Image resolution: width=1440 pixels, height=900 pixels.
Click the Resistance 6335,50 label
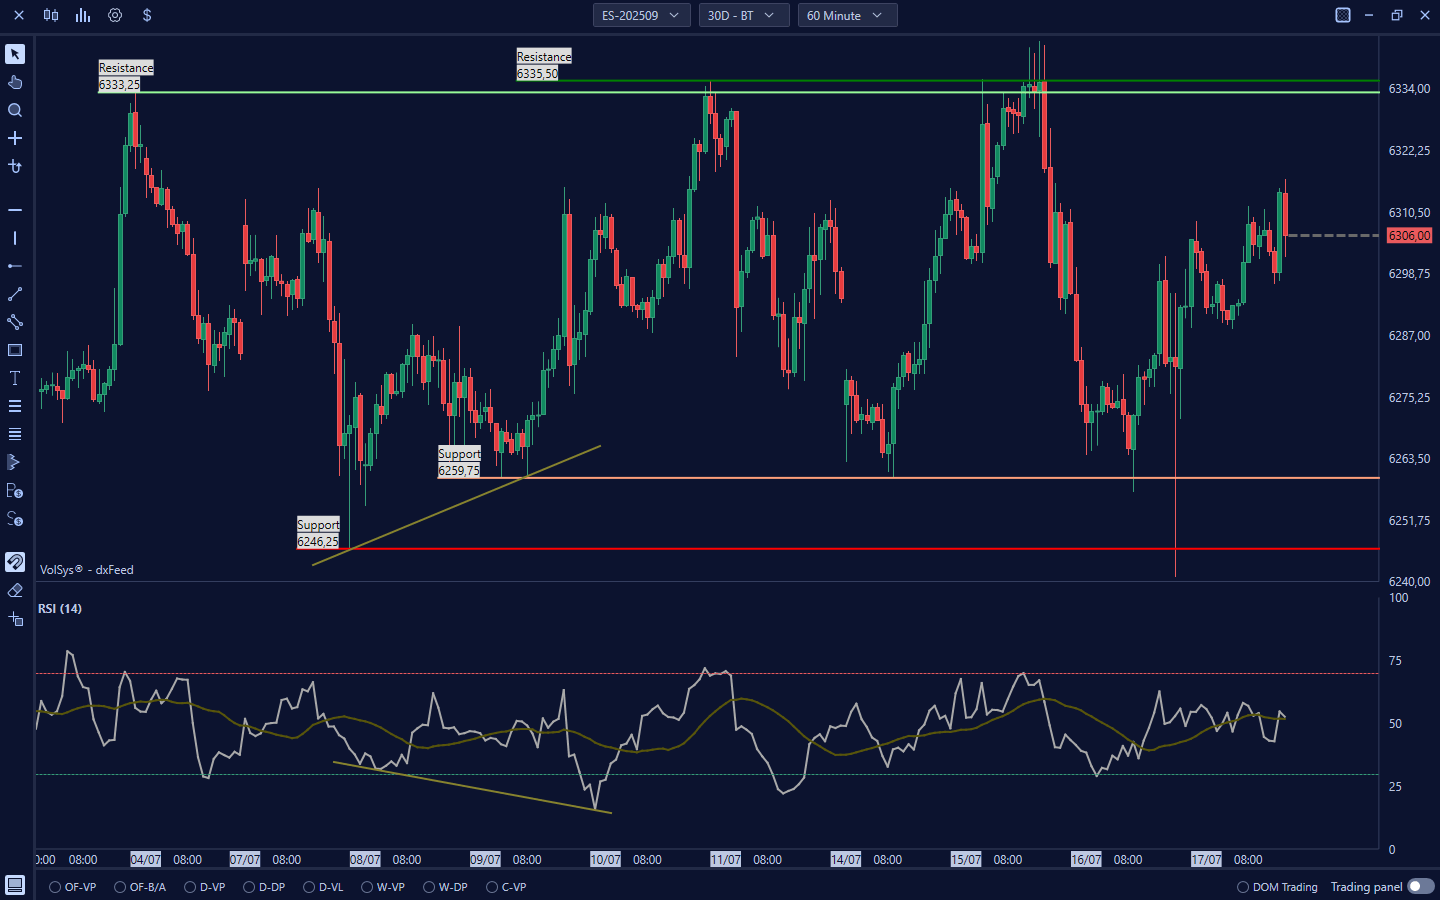pyautogui.click(x=543, y=65)
